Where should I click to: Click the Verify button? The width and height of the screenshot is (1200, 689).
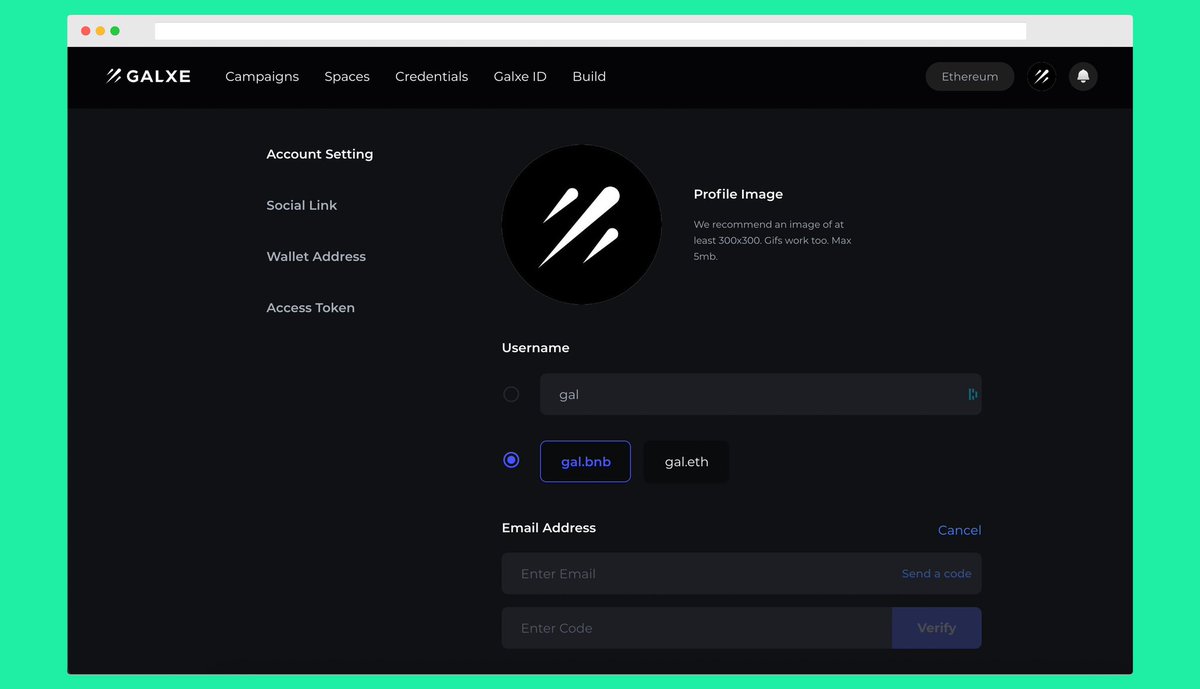pyautogui.click(x=937, y=628)
